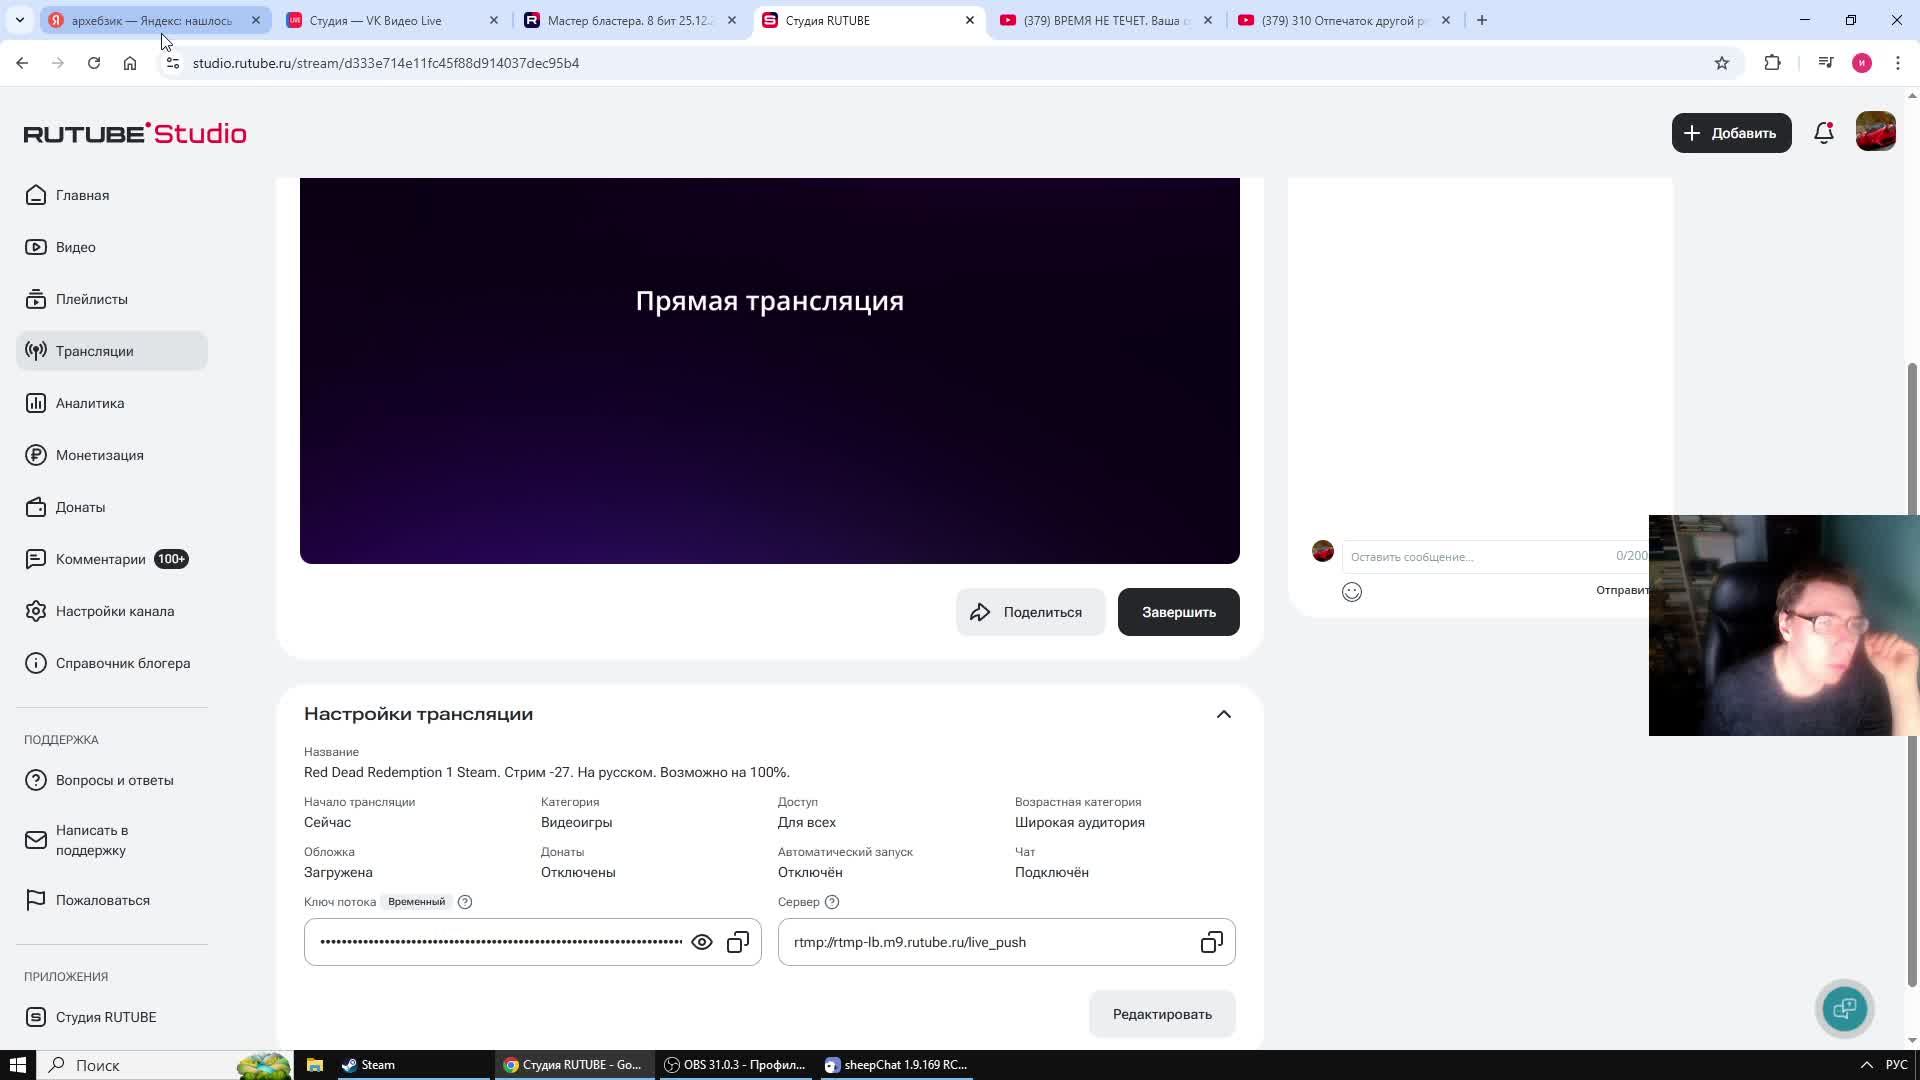Bookmark this page with star icon
The height and width of the screenshot is (1080, 1920).
pyautogui.click(x=1722, y=63)
